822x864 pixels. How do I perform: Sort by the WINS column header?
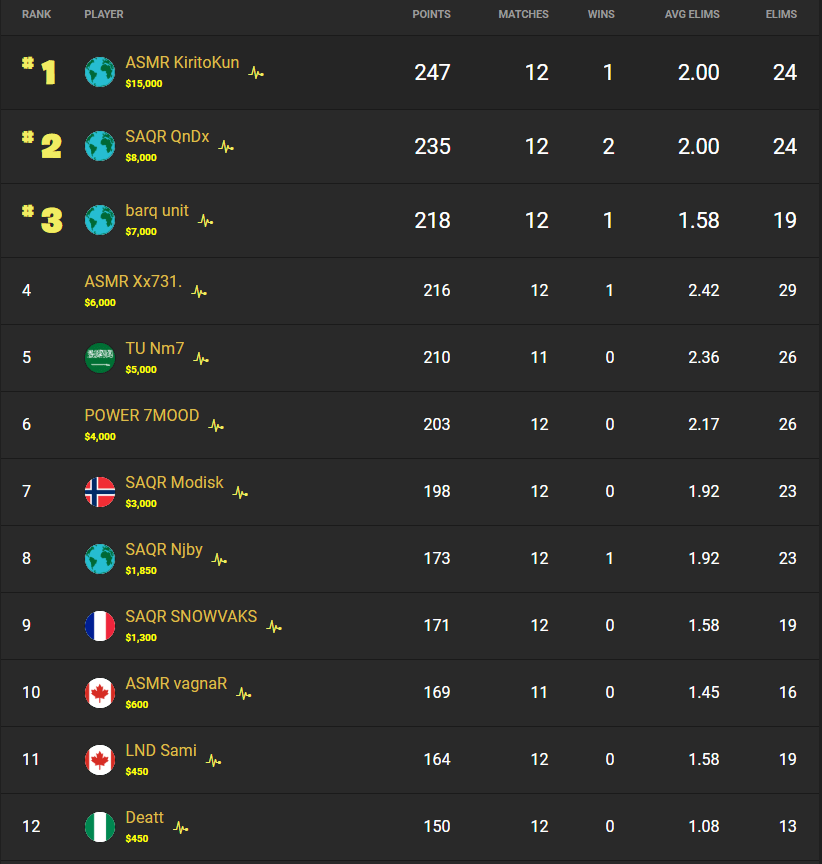click(601, 14)
